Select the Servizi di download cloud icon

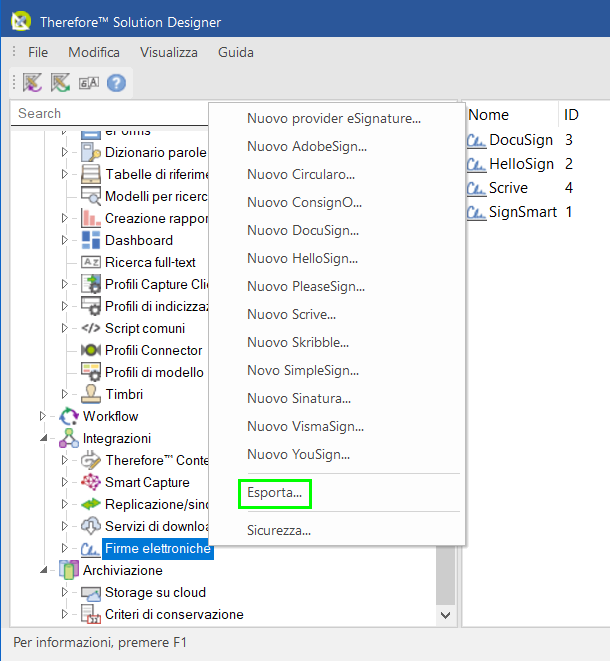click(91, 526)
